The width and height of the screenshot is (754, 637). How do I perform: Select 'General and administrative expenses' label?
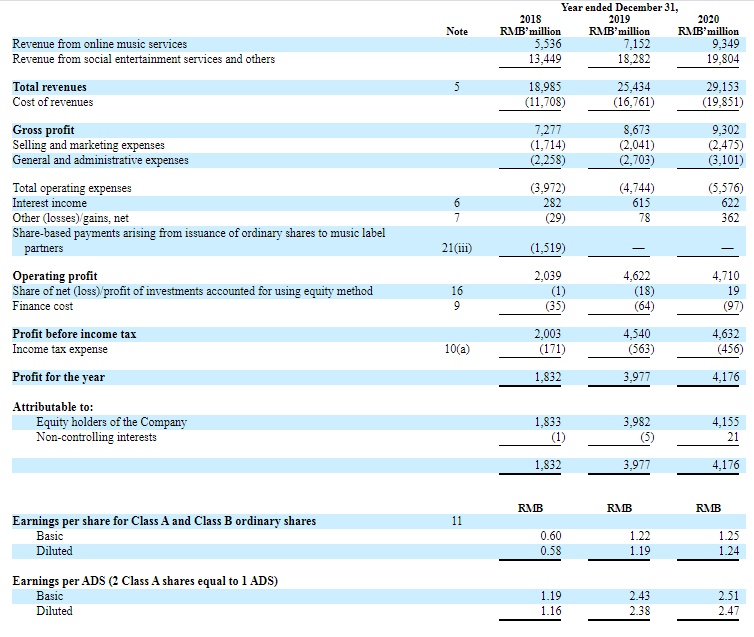101,160
